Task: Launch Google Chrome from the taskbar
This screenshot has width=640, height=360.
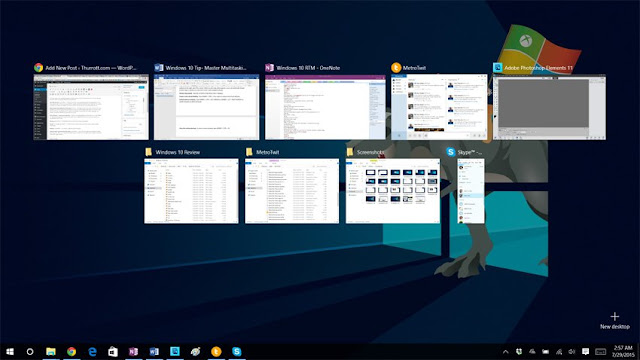Action: (x=71, y=351)
